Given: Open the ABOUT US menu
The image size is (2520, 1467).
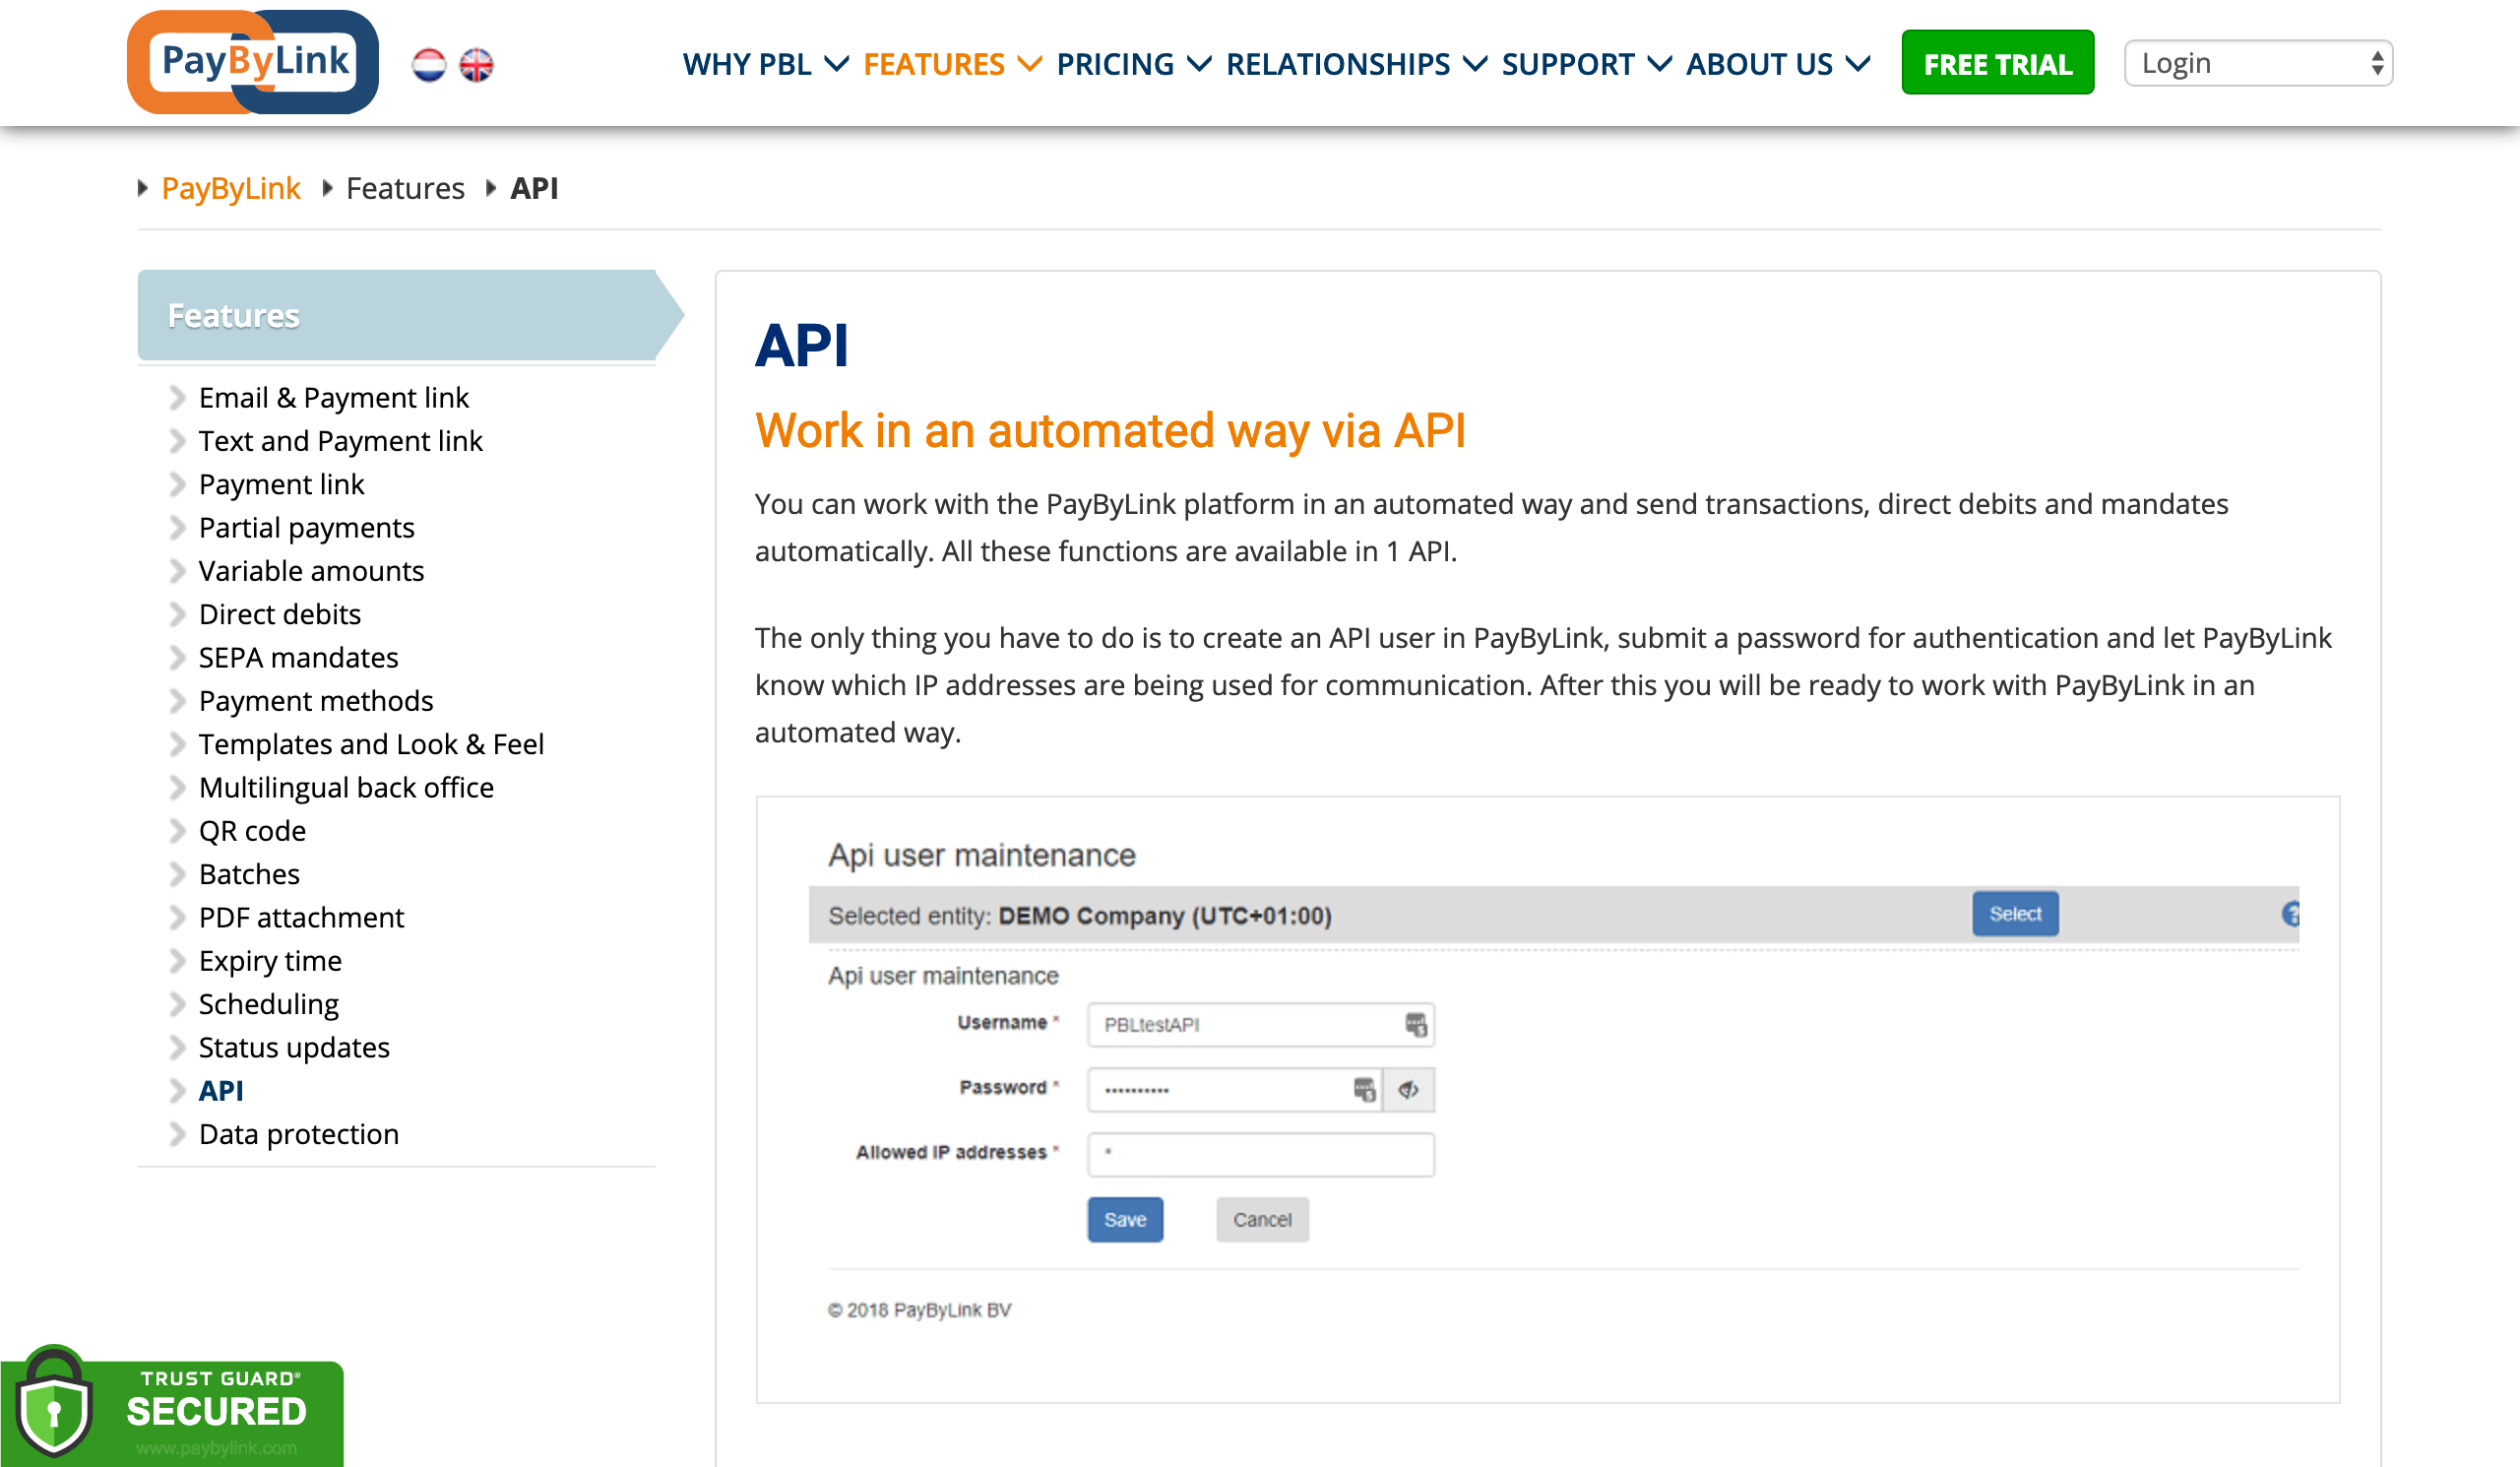Looking at the screenshot, I should (1778, 64).
